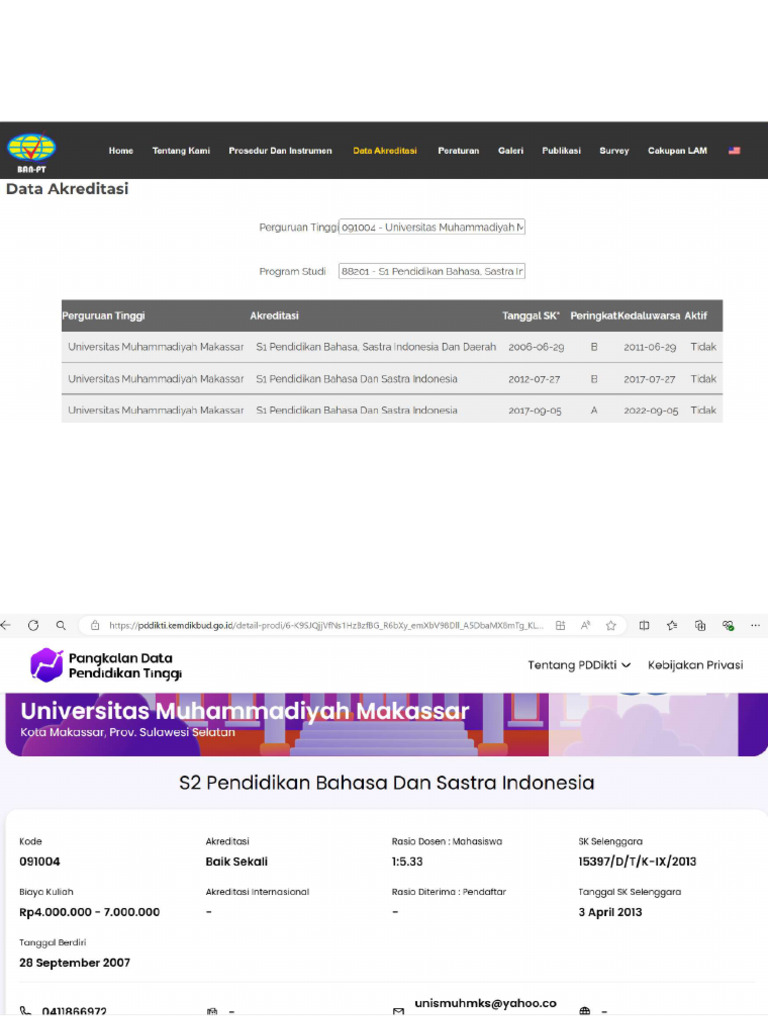Click the unismuhmks@yahoo.co email link
Viewport: 768px width, 1024px height.
coord(485,1003)
